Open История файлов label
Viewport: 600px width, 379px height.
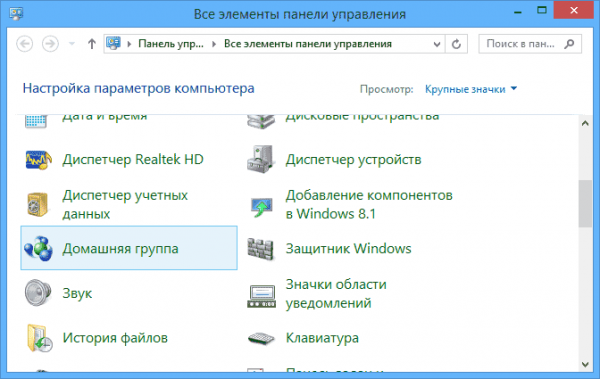click(x=115, y=338)
